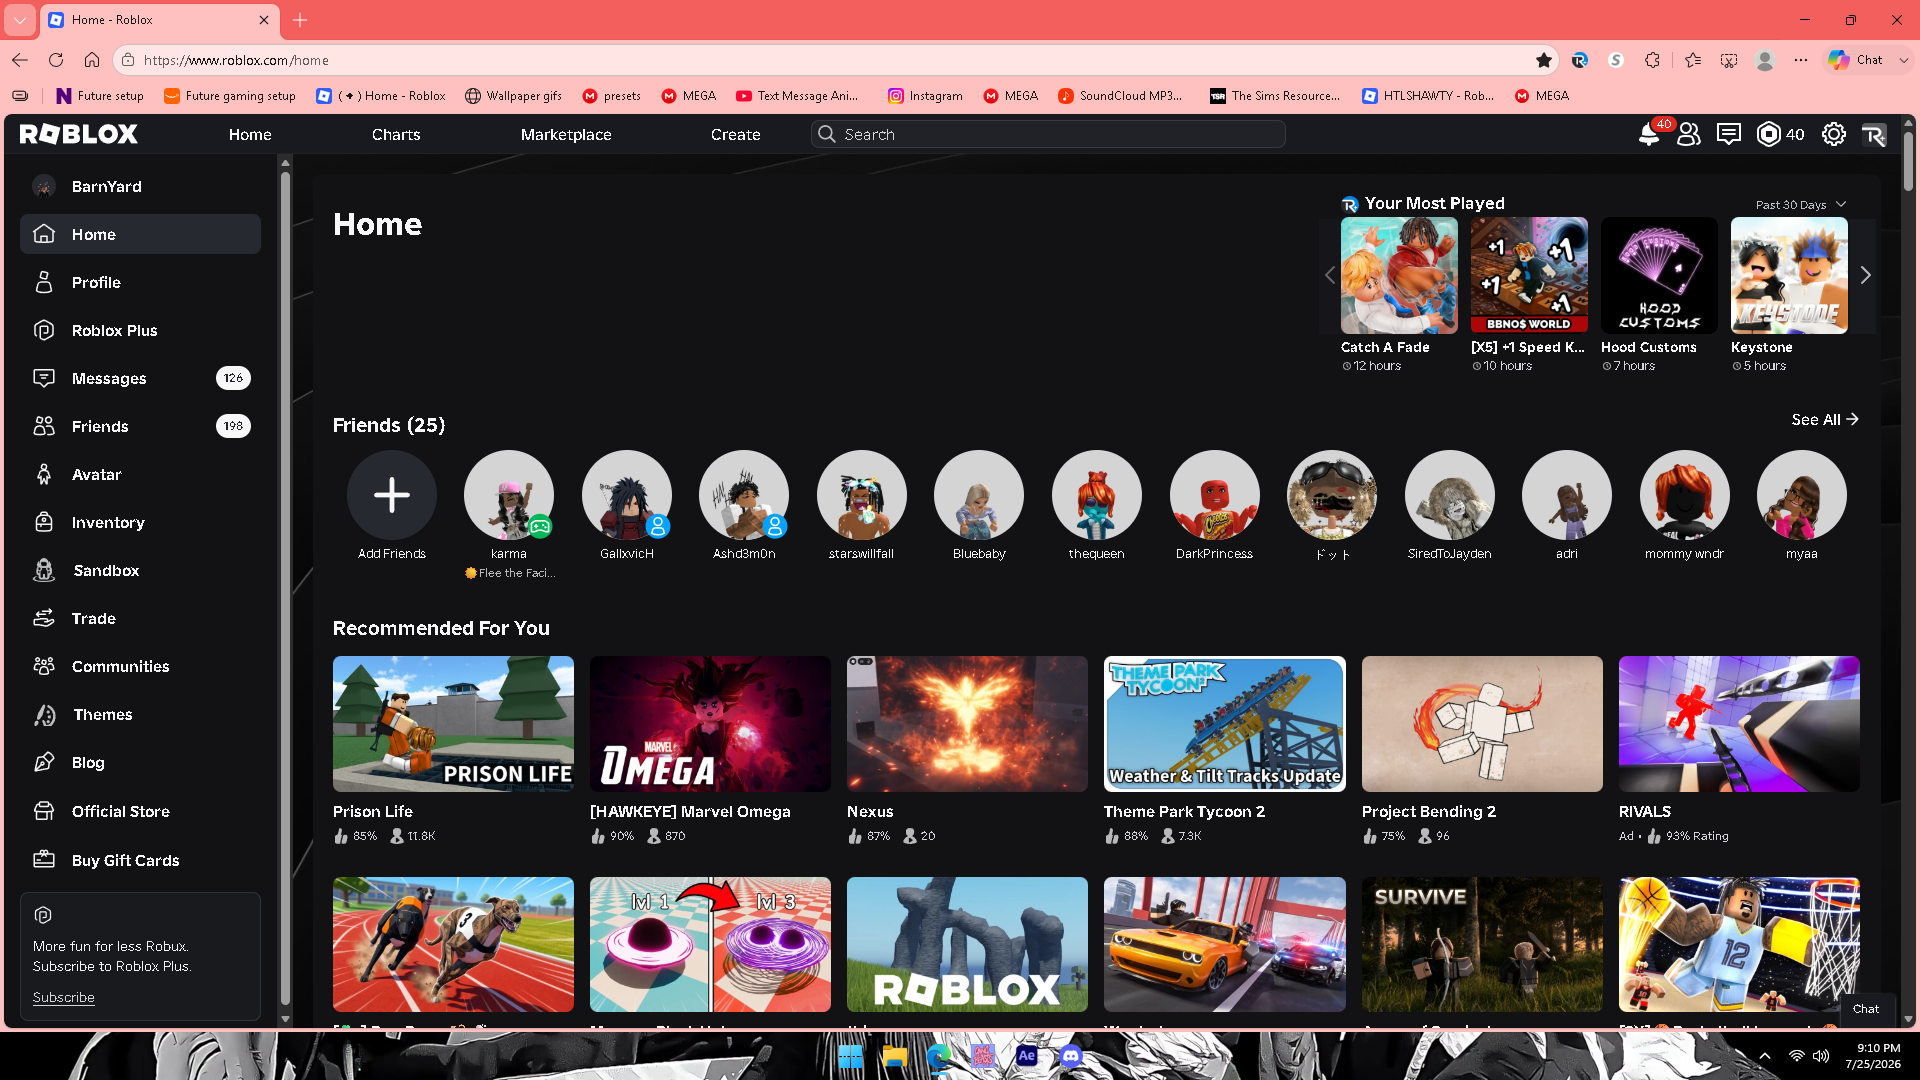Open the RIVALS game thumbnail
The width and height of the screenshot is (1920, 1080).
(1739, 724)
